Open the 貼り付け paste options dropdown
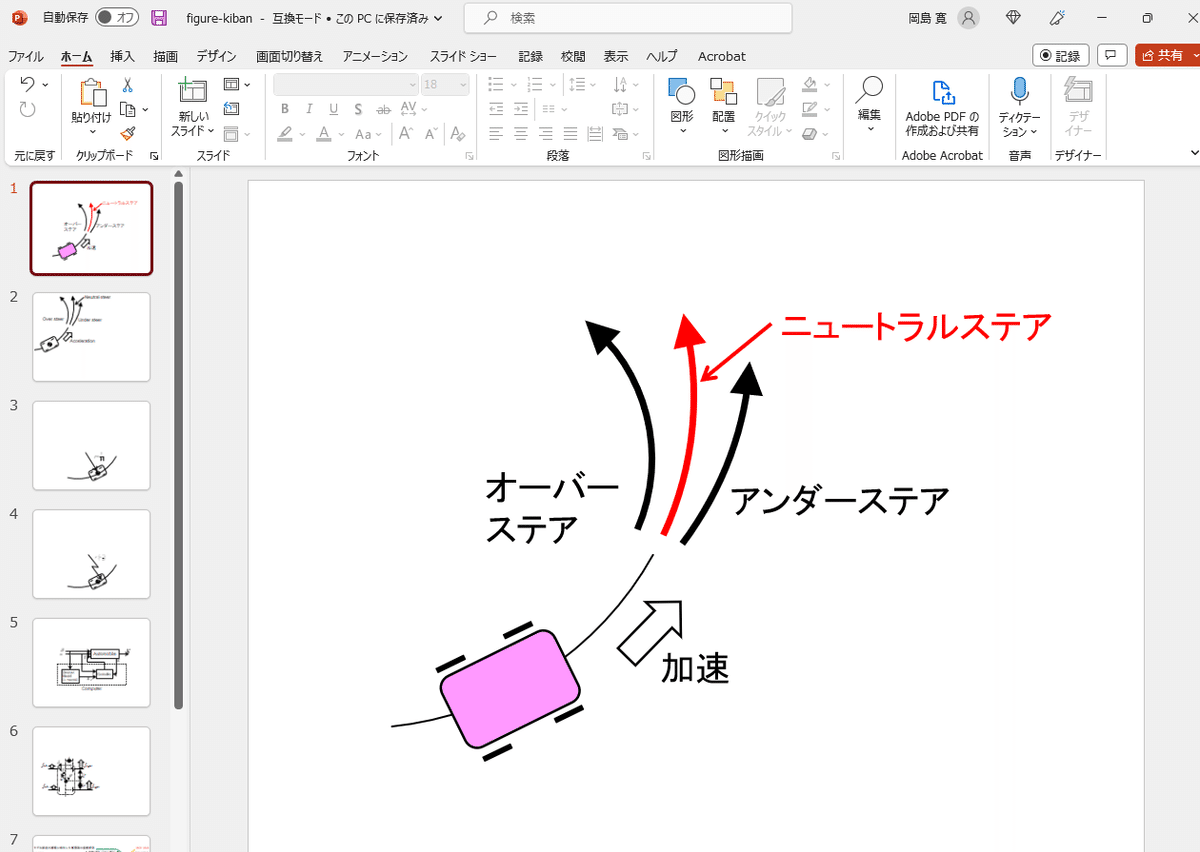 tap(91, 130)
